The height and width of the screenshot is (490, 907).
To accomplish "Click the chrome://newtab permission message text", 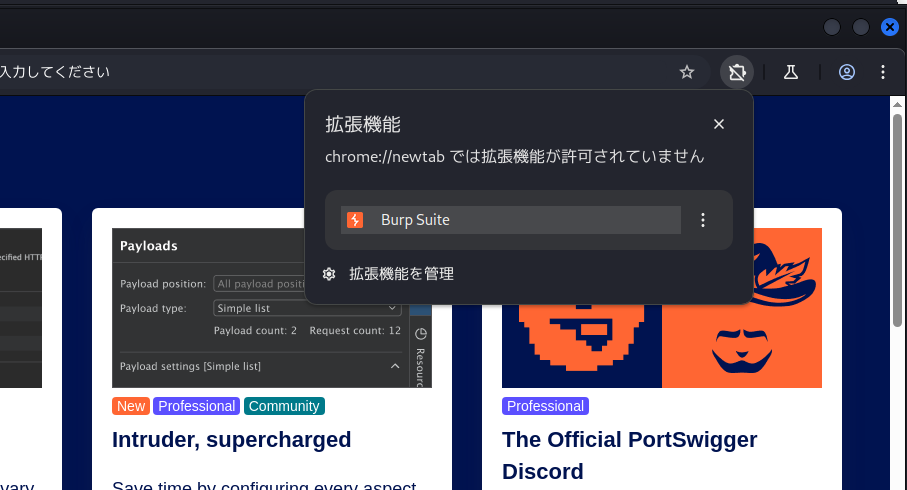I will (515, 157).
